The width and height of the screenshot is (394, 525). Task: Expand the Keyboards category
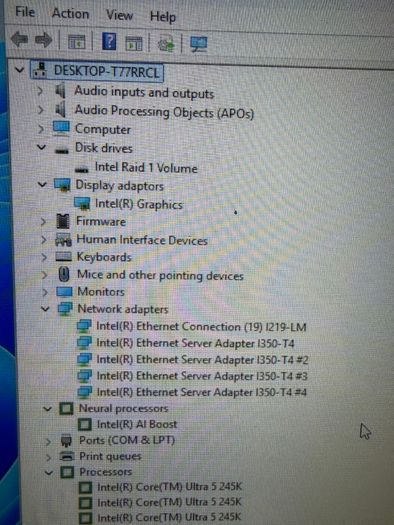tap(44, 257)
